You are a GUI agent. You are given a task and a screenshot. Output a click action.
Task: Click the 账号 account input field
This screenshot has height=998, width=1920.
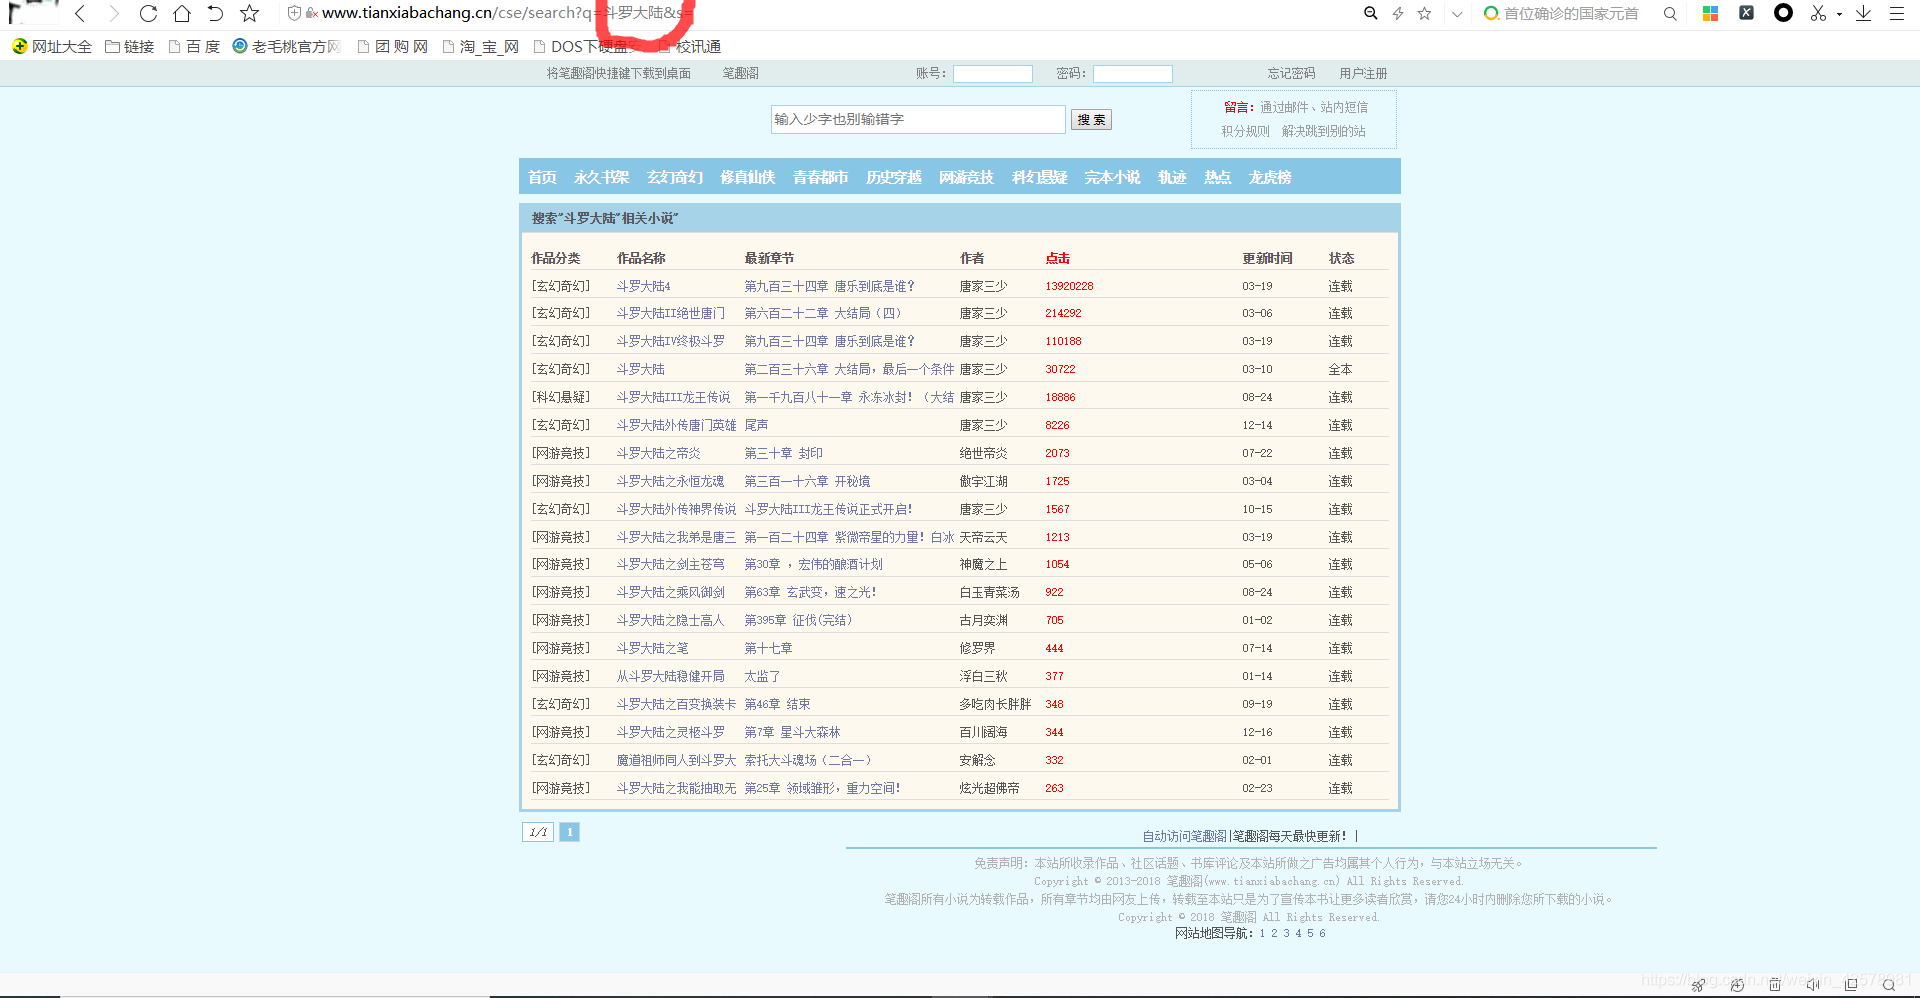[x=992, y=73]
